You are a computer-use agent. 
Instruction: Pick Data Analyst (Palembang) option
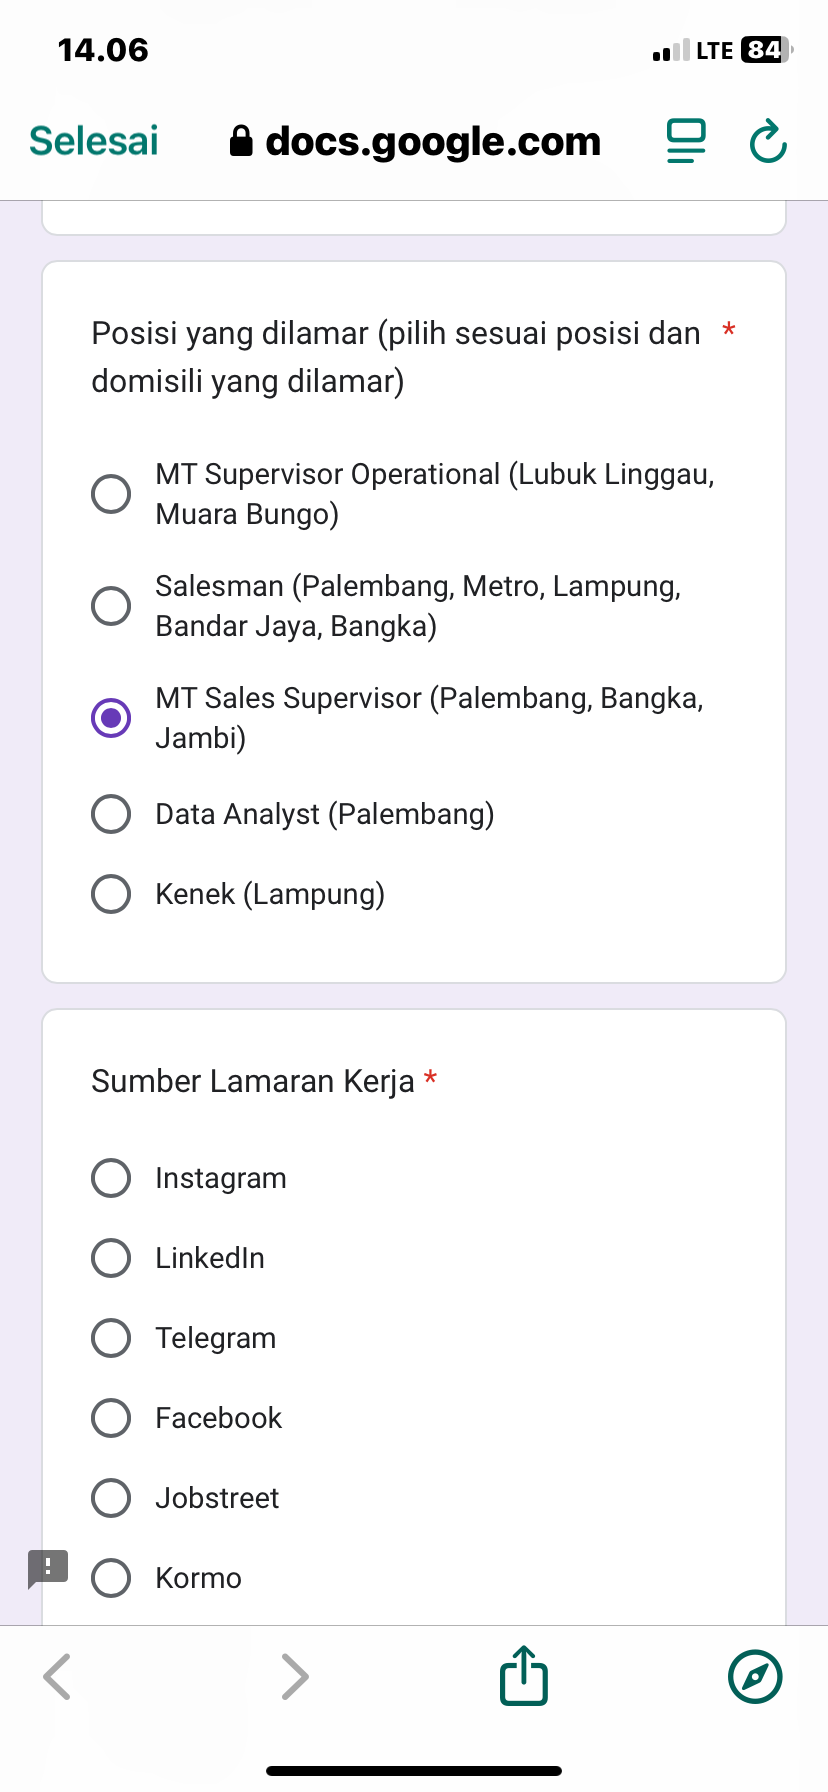[x=111, y=814]
